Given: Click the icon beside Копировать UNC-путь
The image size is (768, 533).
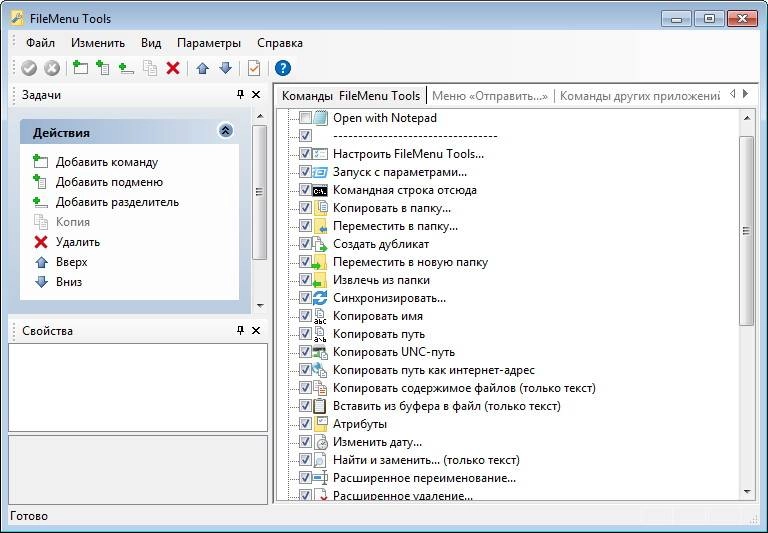Looking at the screenshot, I should pyautogui.click(x=320, y=352).
